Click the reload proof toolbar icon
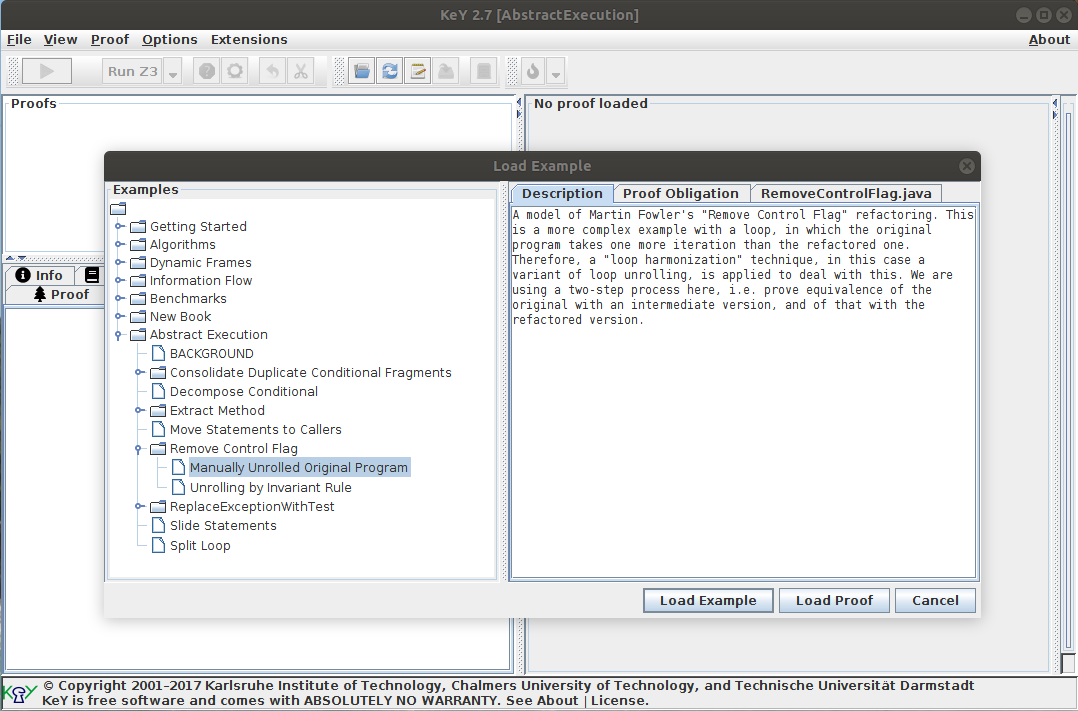This screenshot has height=711, width=1078. pyautogui.click(x=390, y=71)
